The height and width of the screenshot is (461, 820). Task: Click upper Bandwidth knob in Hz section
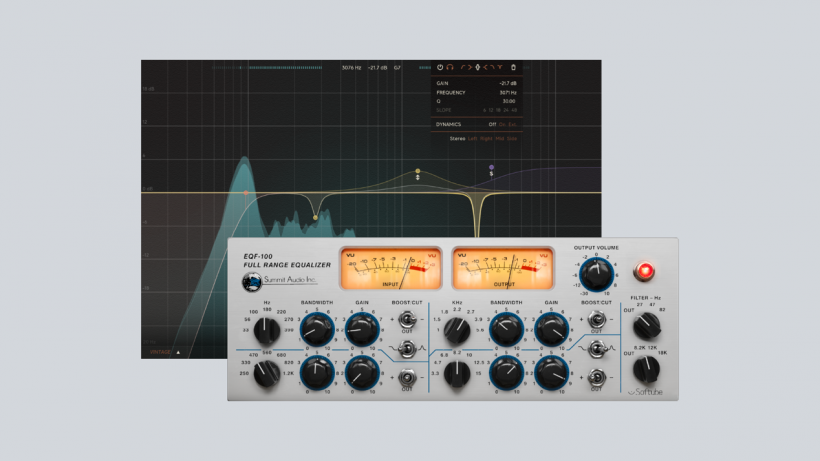317,330
